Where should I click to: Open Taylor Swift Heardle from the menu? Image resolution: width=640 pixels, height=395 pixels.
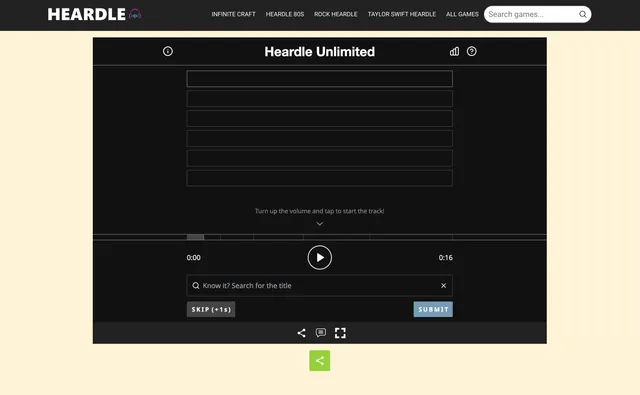[x=402, y=14]
